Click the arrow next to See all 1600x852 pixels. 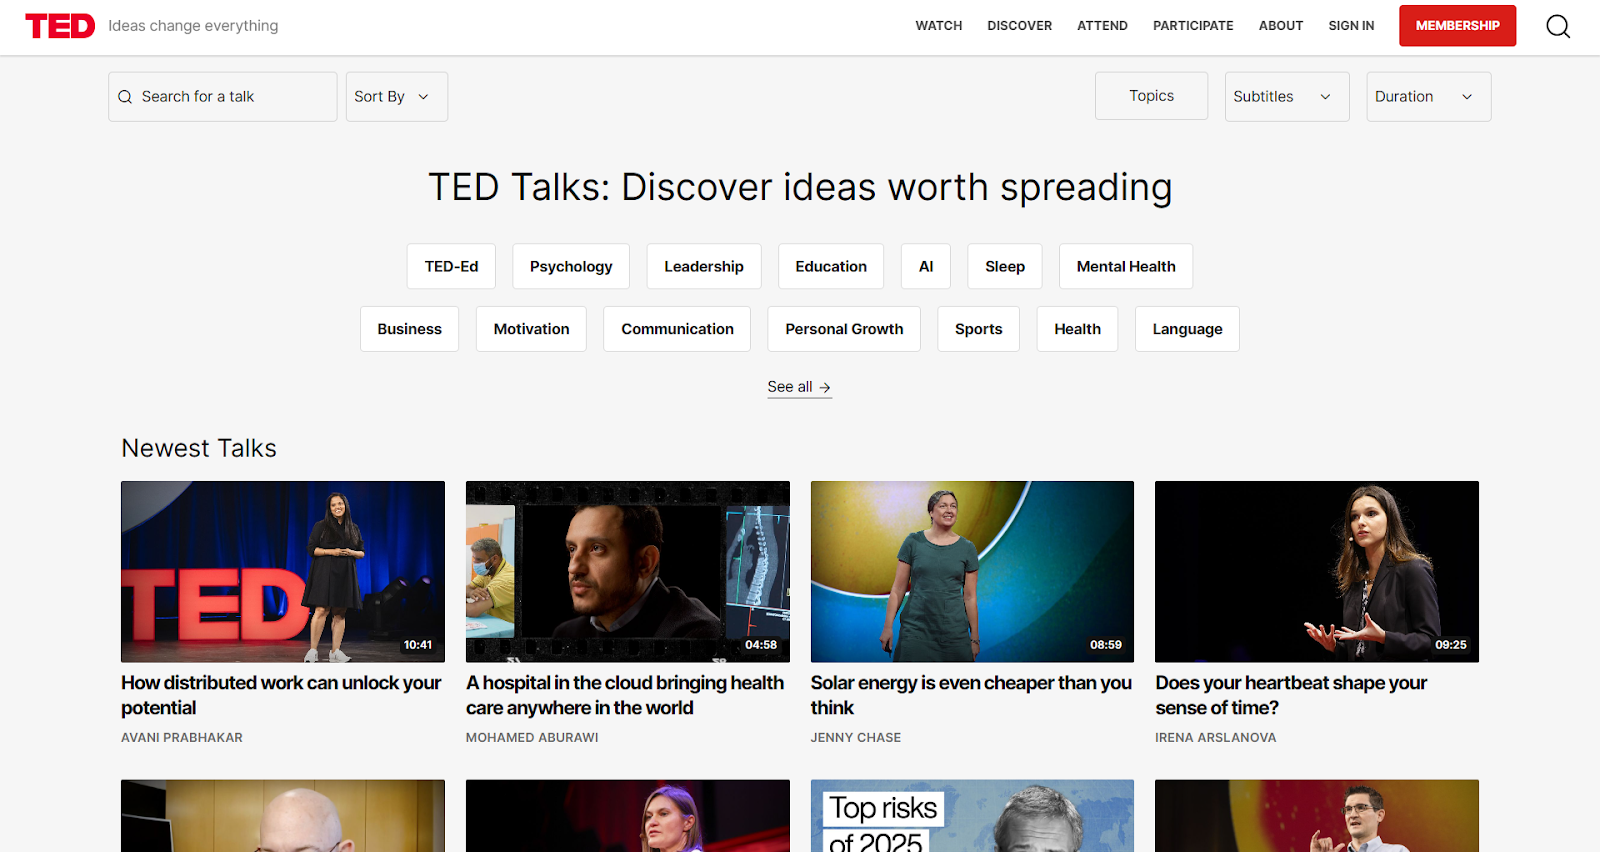[825, 387]
